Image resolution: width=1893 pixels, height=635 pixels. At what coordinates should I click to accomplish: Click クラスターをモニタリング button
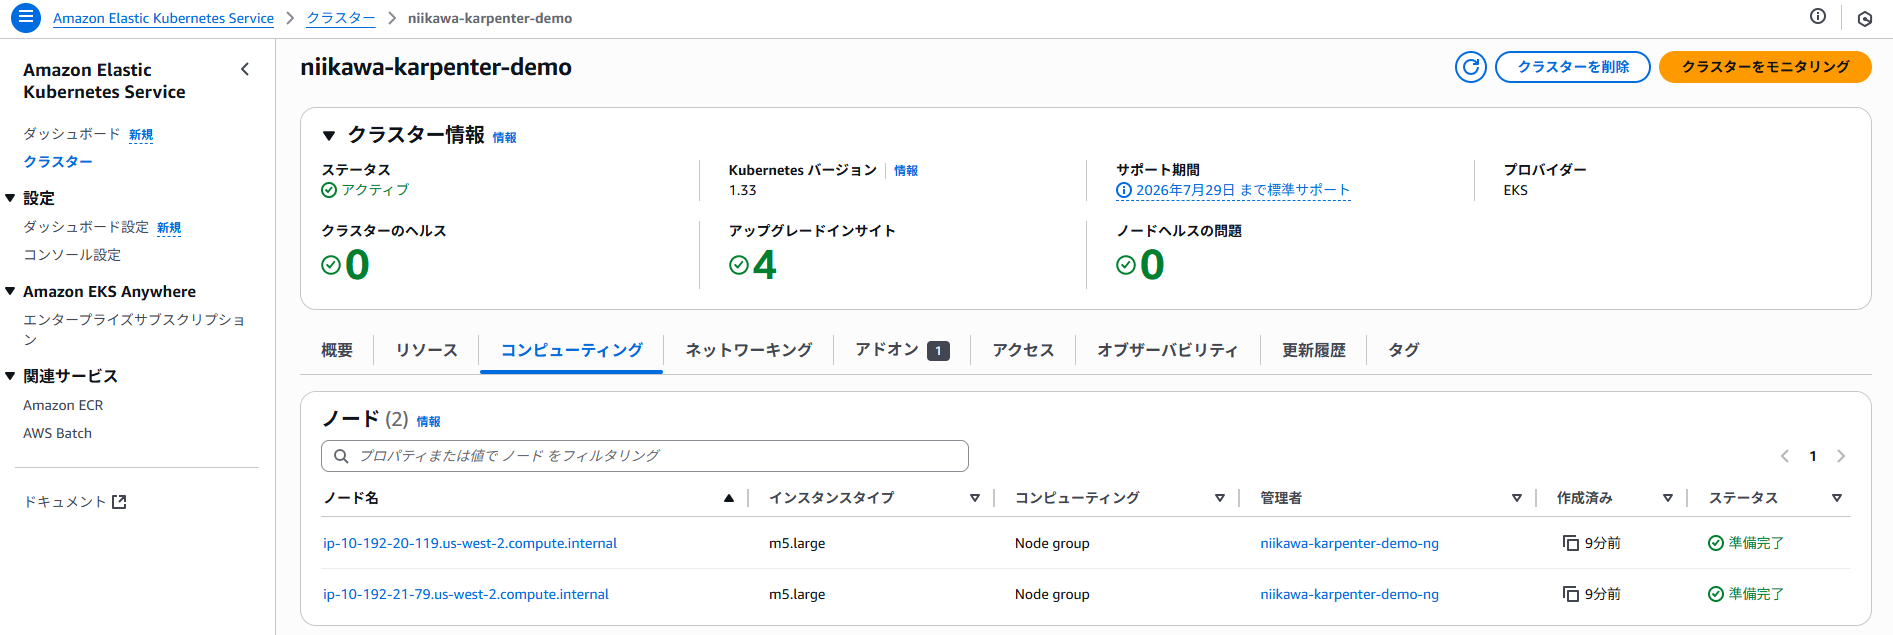1765,67
